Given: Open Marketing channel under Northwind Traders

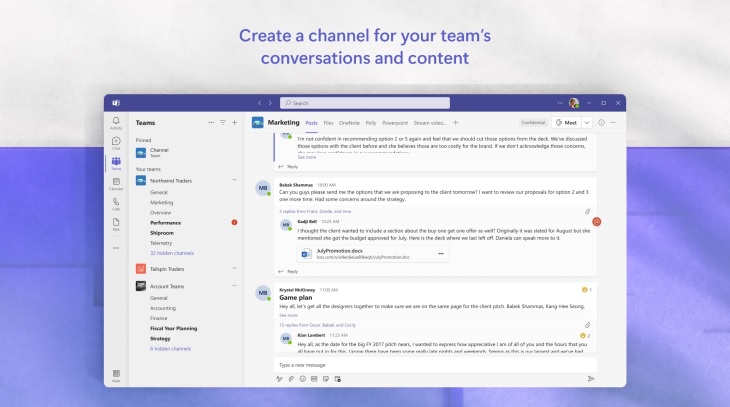Looking at the screenshot, I should (x=162, y=203).
